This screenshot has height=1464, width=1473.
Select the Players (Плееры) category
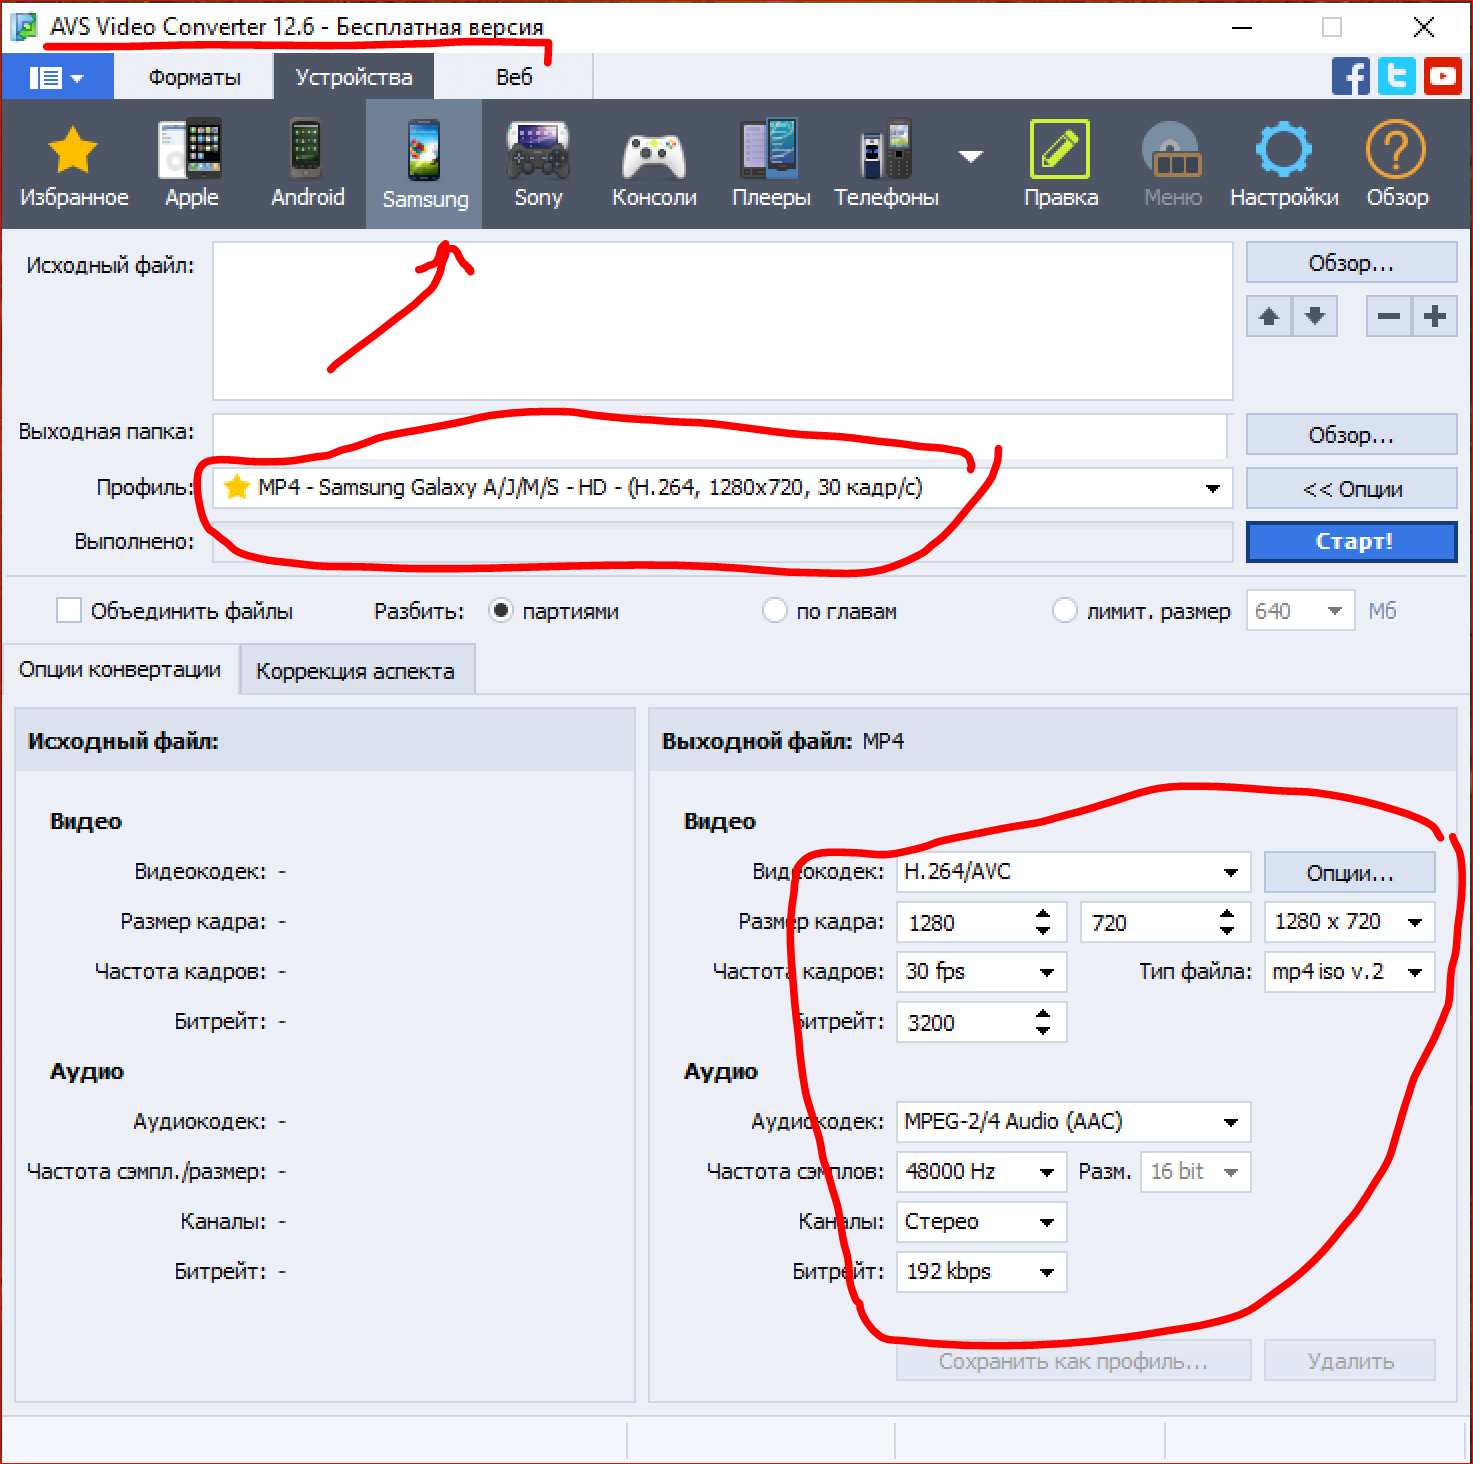[770, 164]
